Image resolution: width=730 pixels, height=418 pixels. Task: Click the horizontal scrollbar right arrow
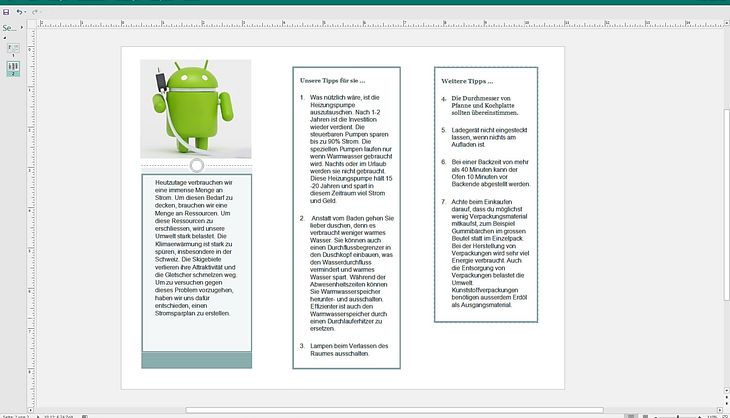coord(720,410)
